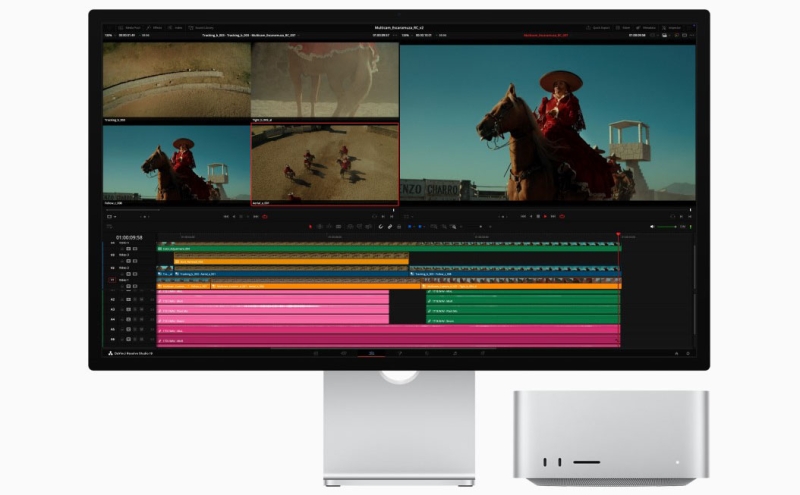Switch to the Cut page
This screenshot has width=800, height=495.
tap(343, 353)
